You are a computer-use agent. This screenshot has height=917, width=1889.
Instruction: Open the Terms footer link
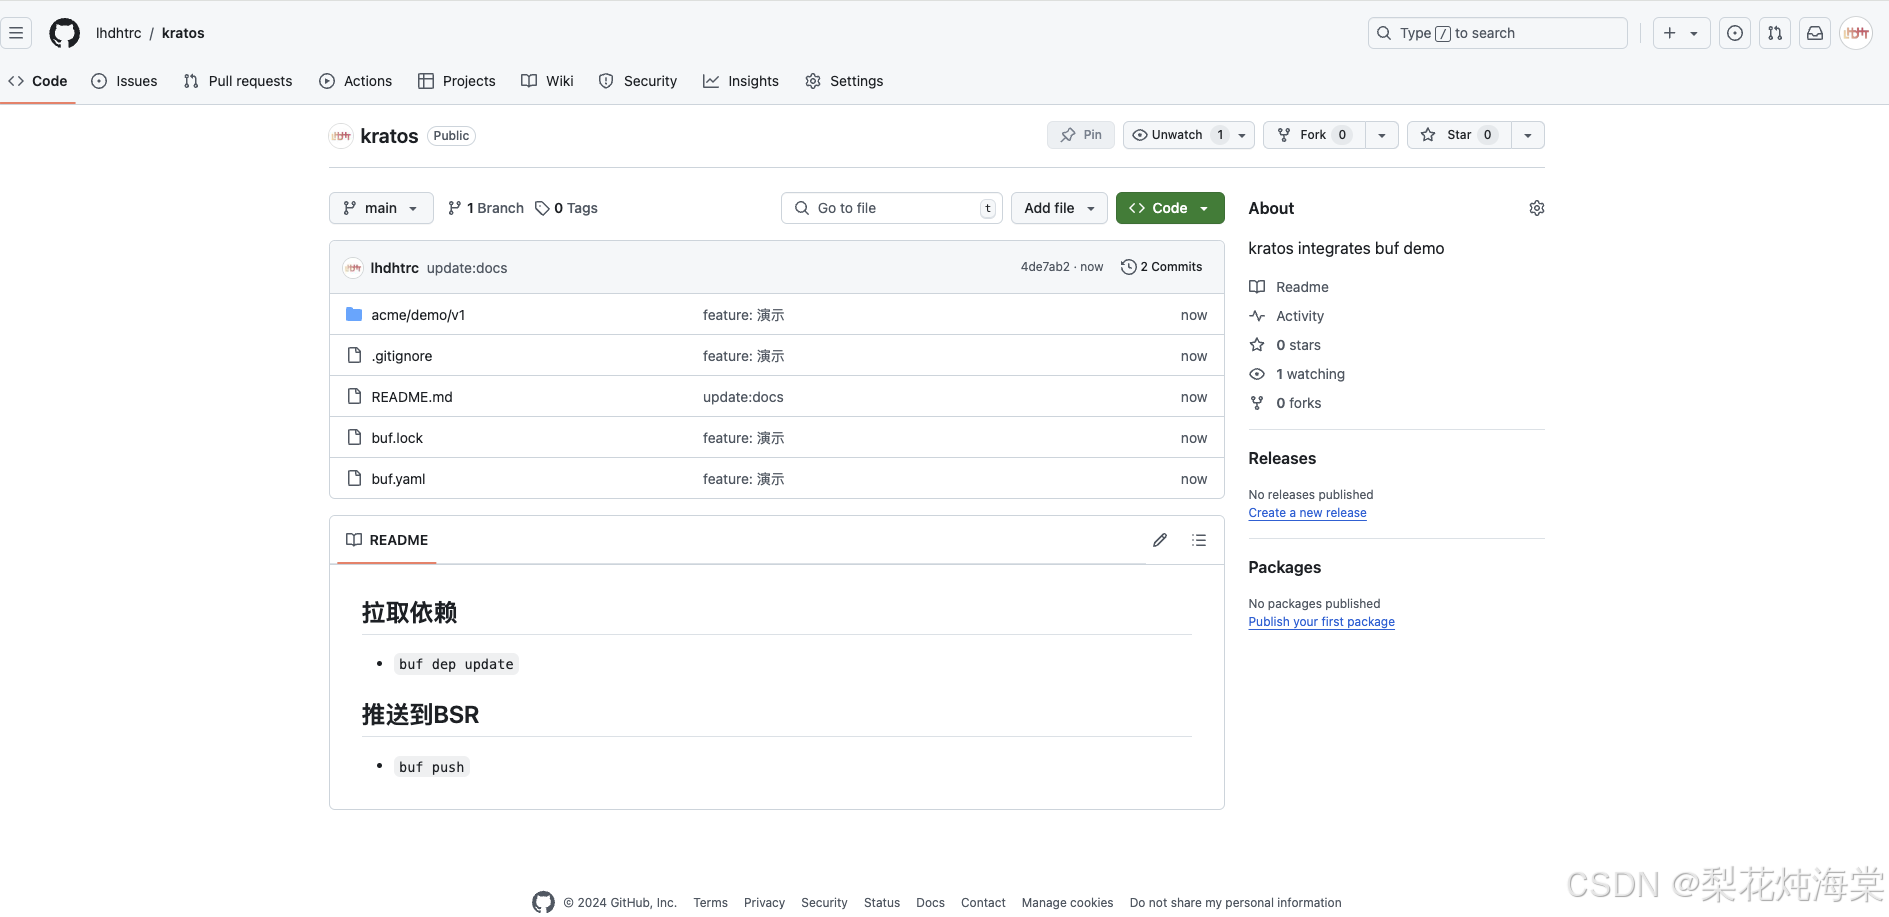[x=710, y=903]
